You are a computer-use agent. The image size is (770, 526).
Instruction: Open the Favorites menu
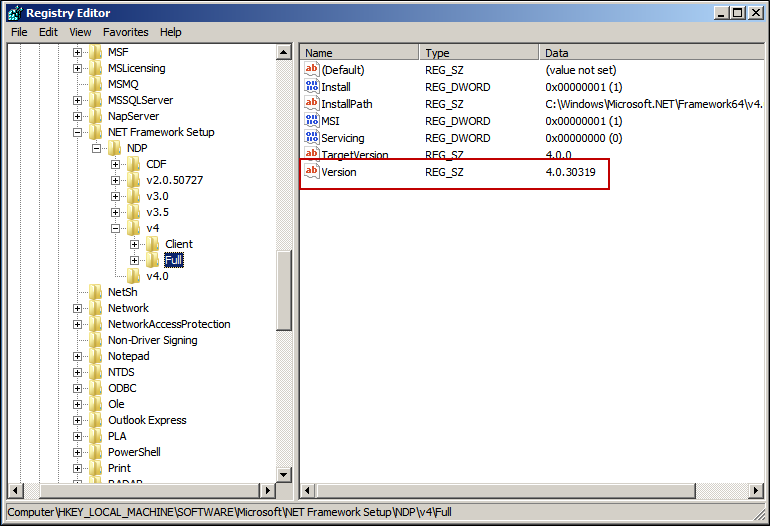[126, 32]
